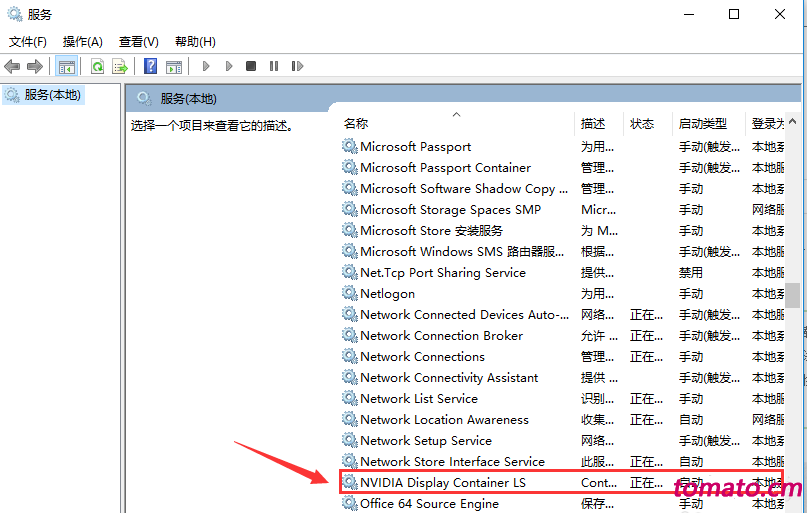Select the Network Connections service

pyautogui.click(x=562, y=357)
